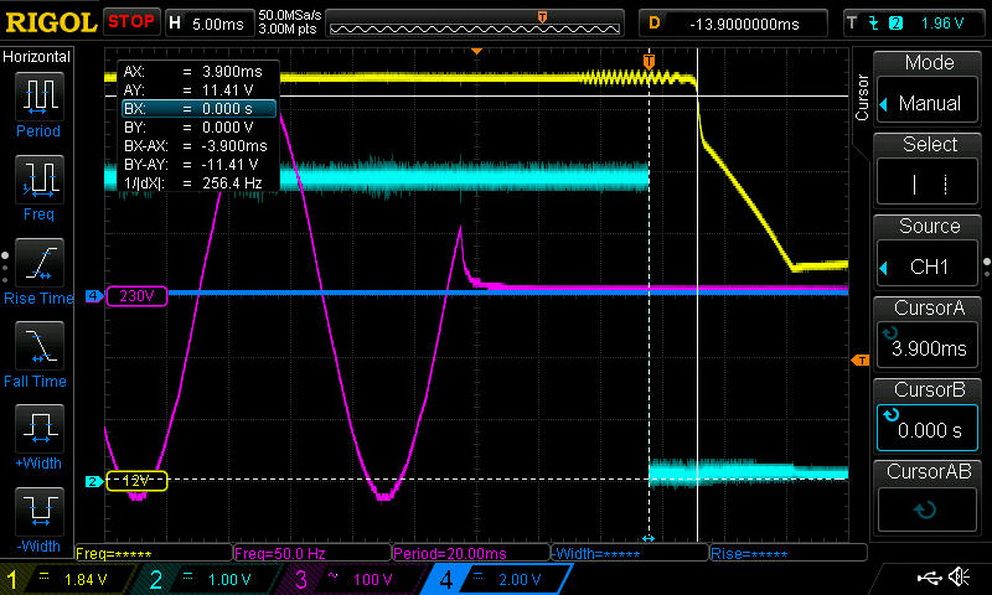992x595 pixels.
Task: Open the cursor Select menu
Action: pos(927,170)
